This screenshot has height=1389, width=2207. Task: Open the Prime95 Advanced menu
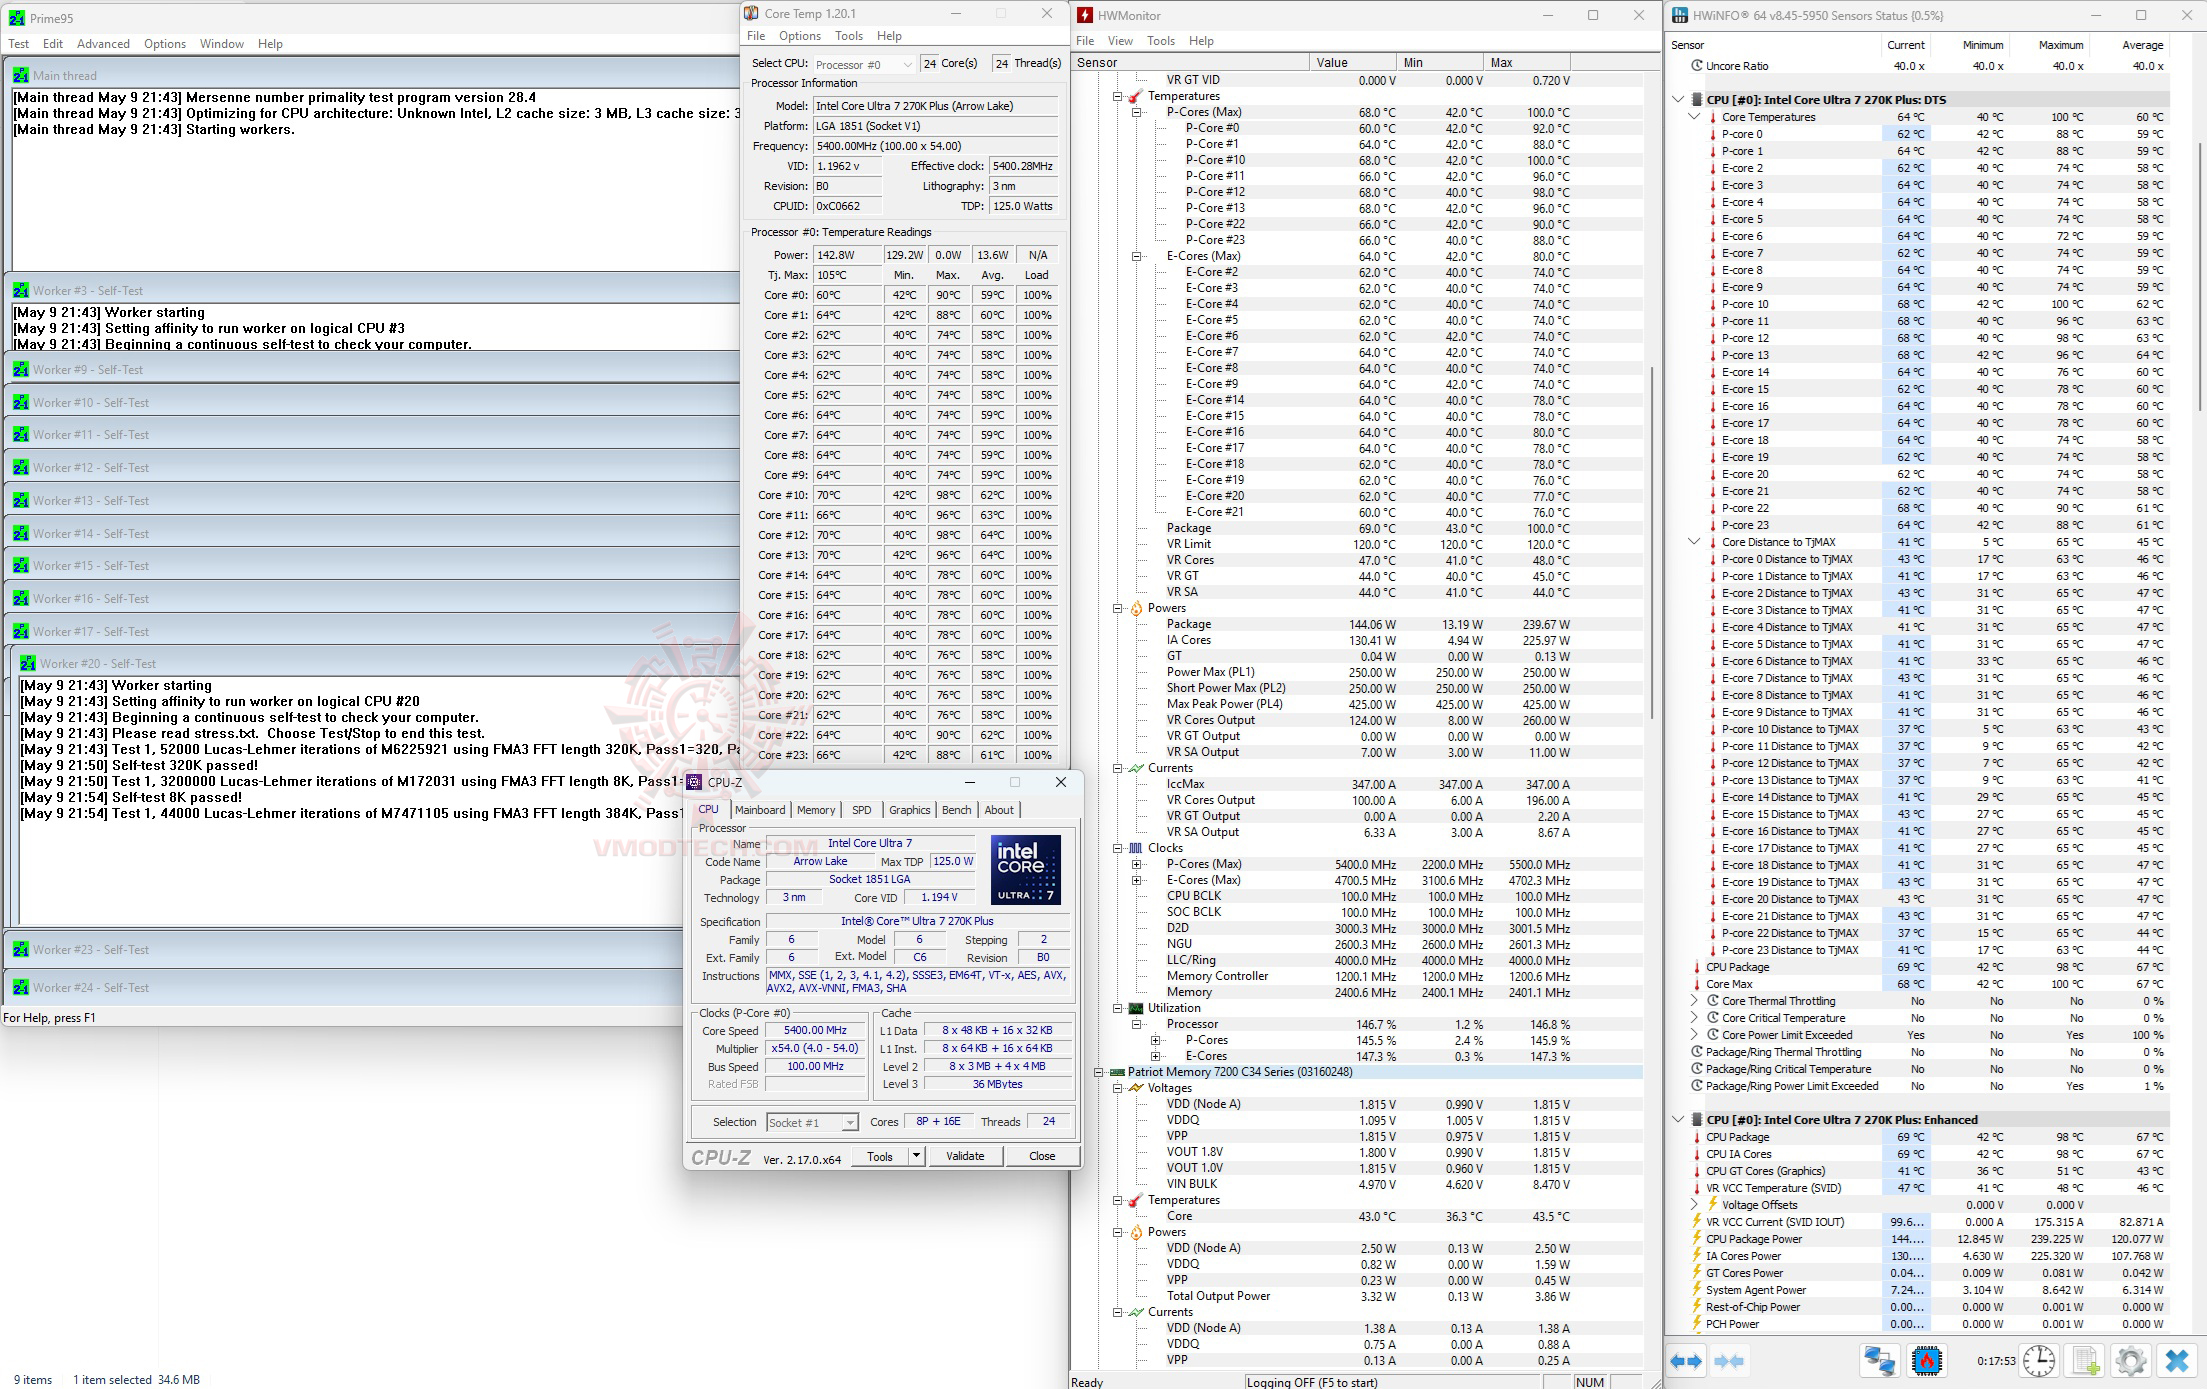[x=103, y=44]
